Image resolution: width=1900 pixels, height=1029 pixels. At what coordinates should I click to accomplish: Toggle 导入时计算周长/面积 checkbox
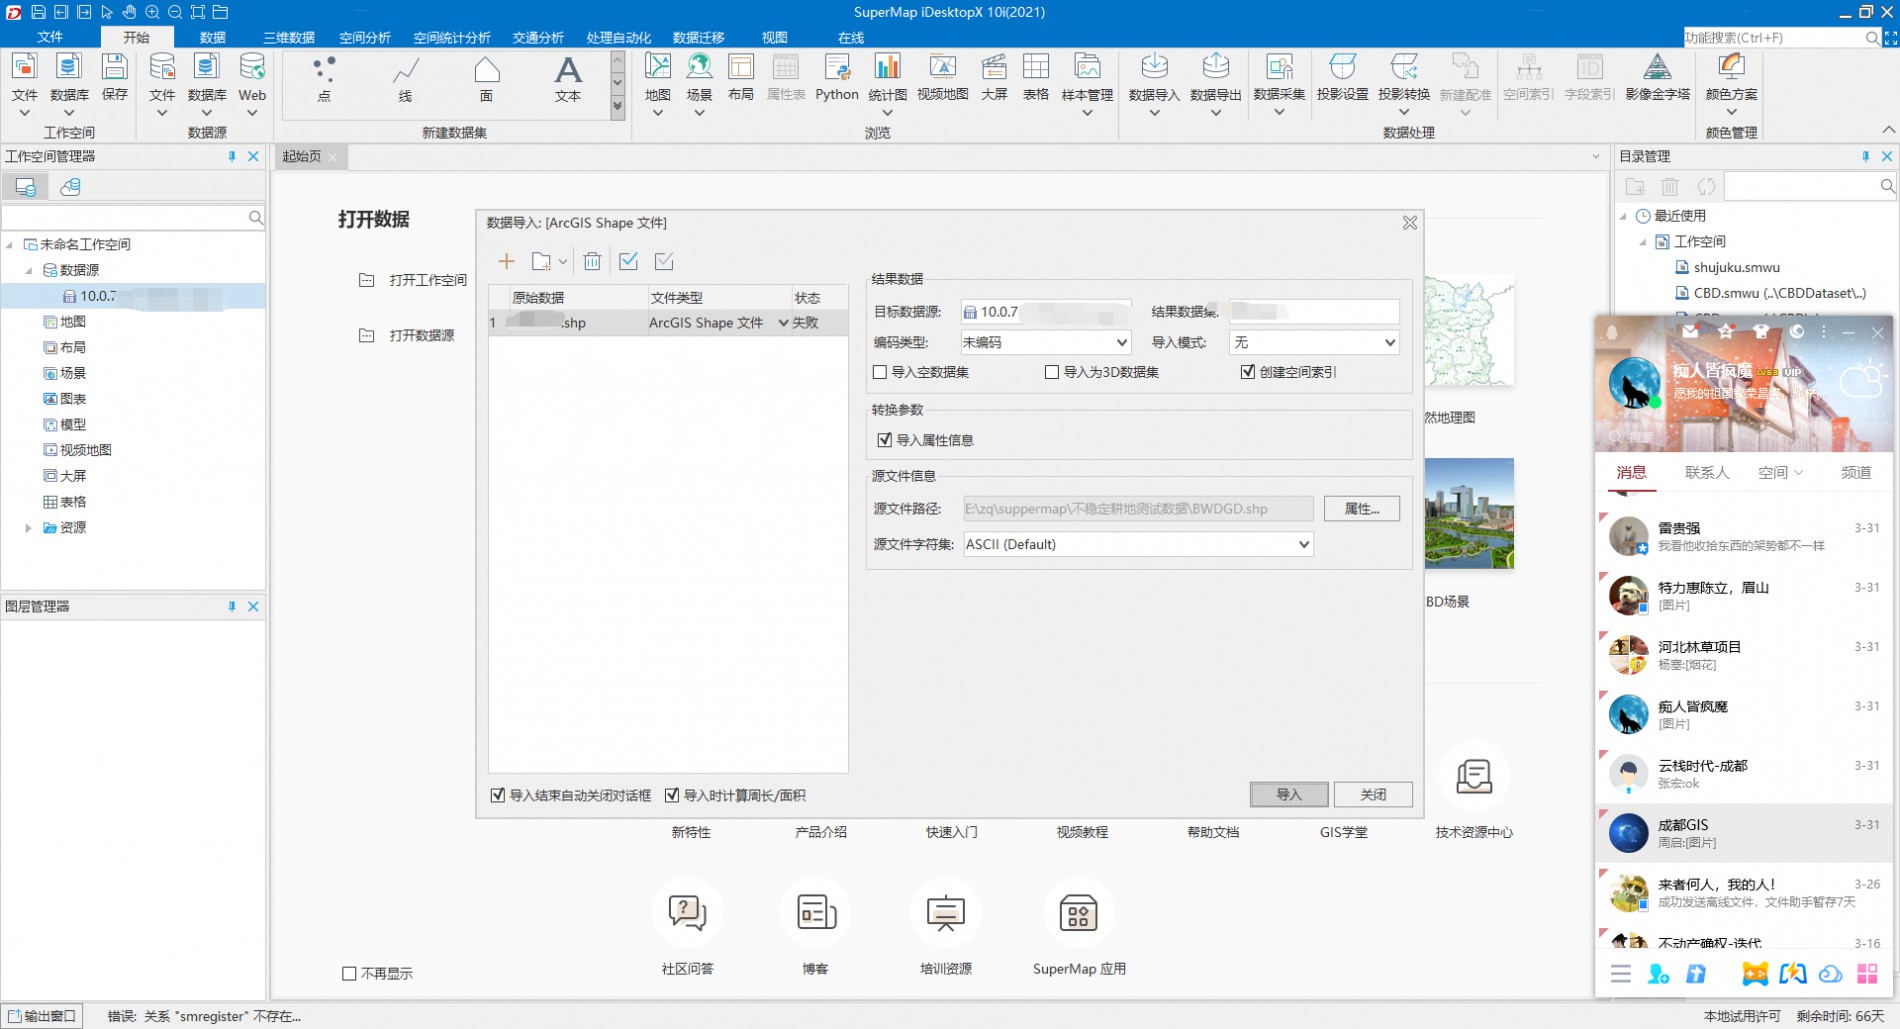[x=672, y=795]
